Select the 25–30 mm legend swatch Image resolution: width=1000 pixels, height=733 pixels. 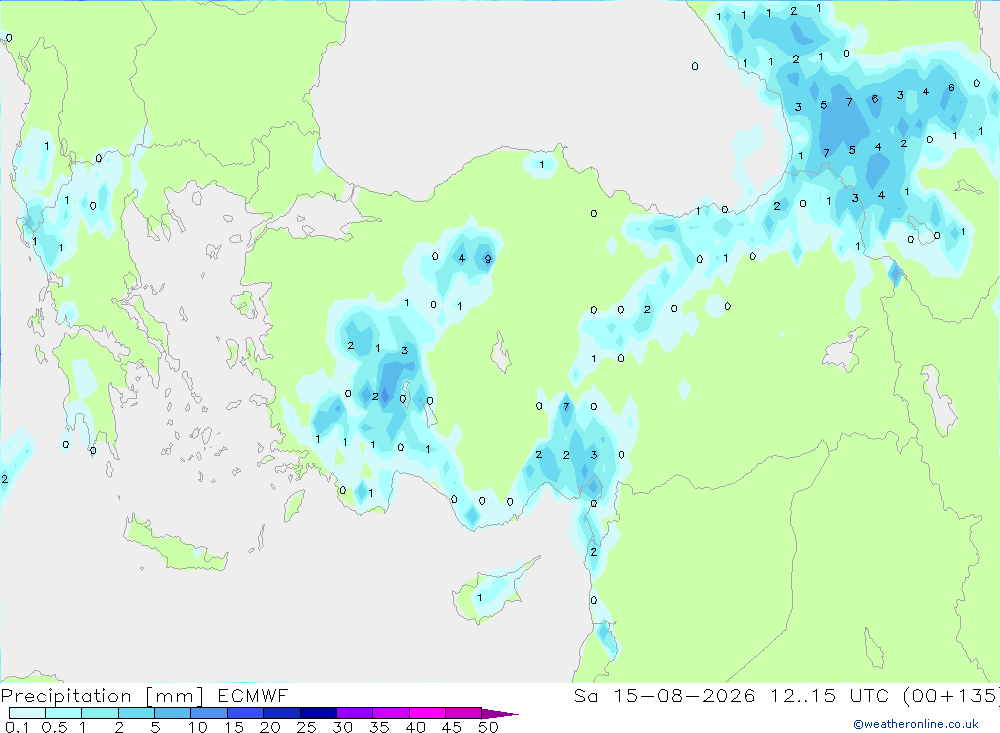[x=318, y=713]
